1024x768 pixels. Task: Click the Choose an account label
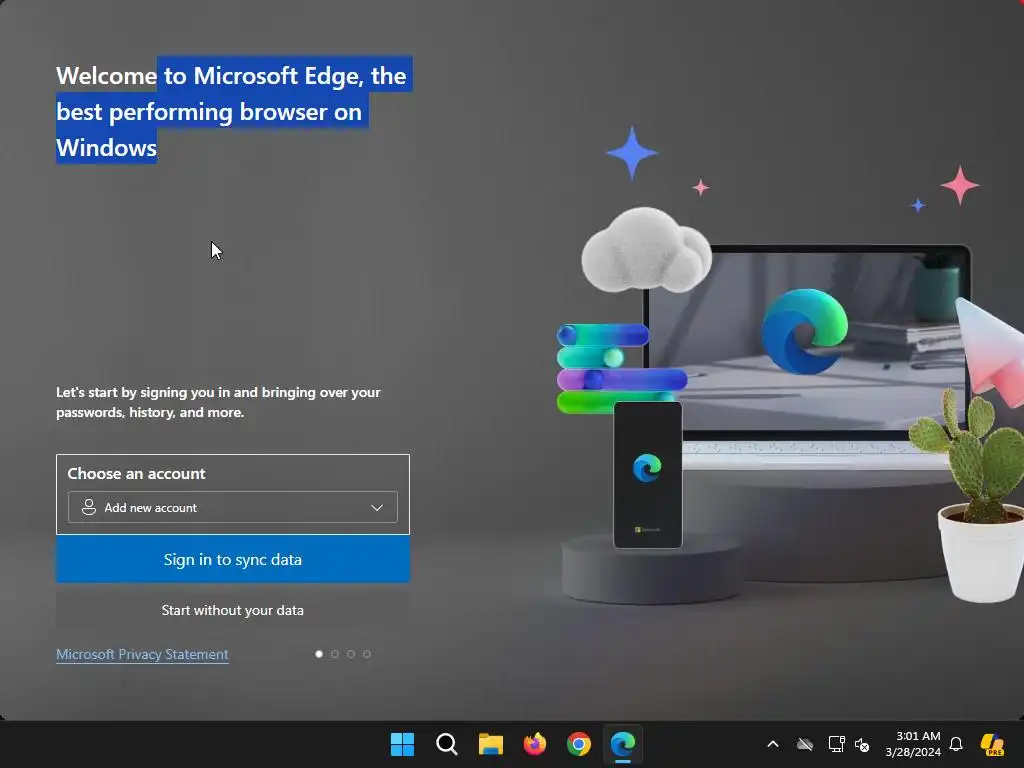pyautogui.click(x=136, y=473)
